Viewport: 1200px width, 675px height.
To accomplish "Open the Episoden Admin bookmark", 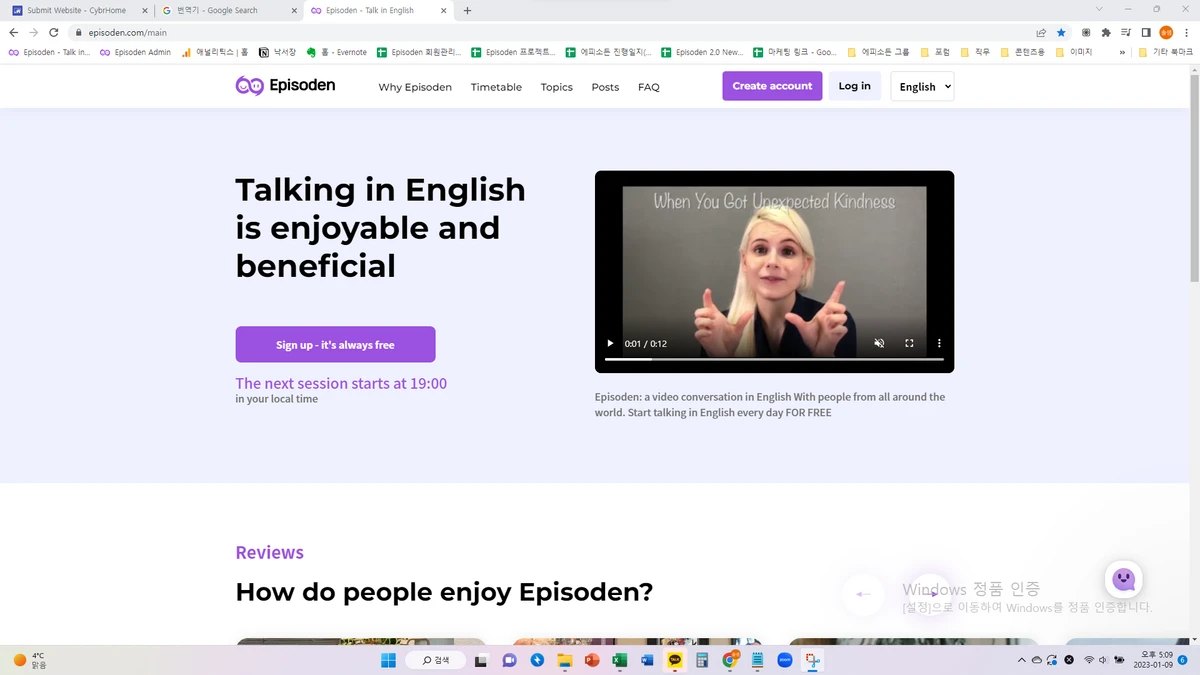I will coord(135,52).
